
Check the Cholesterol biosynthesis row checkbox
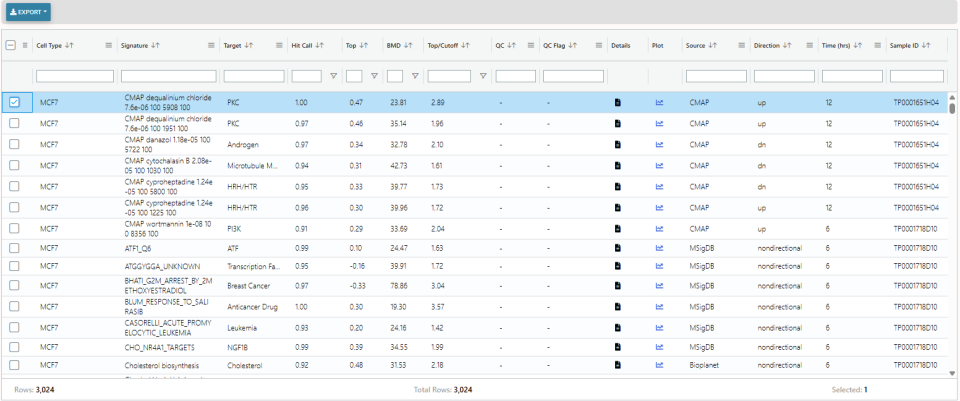(x=14, y=365)
